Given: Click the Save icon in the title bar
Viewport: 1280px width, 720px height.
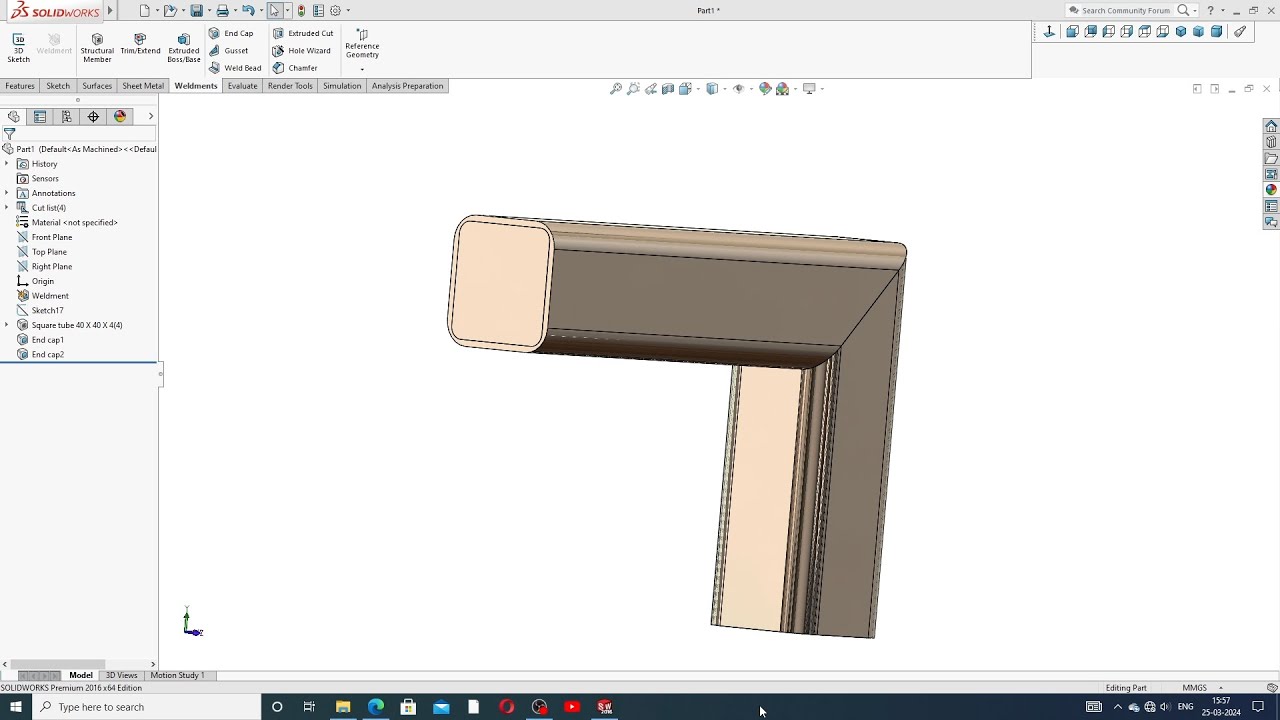Looking at the screenshot, I should (x=197, y=11).
